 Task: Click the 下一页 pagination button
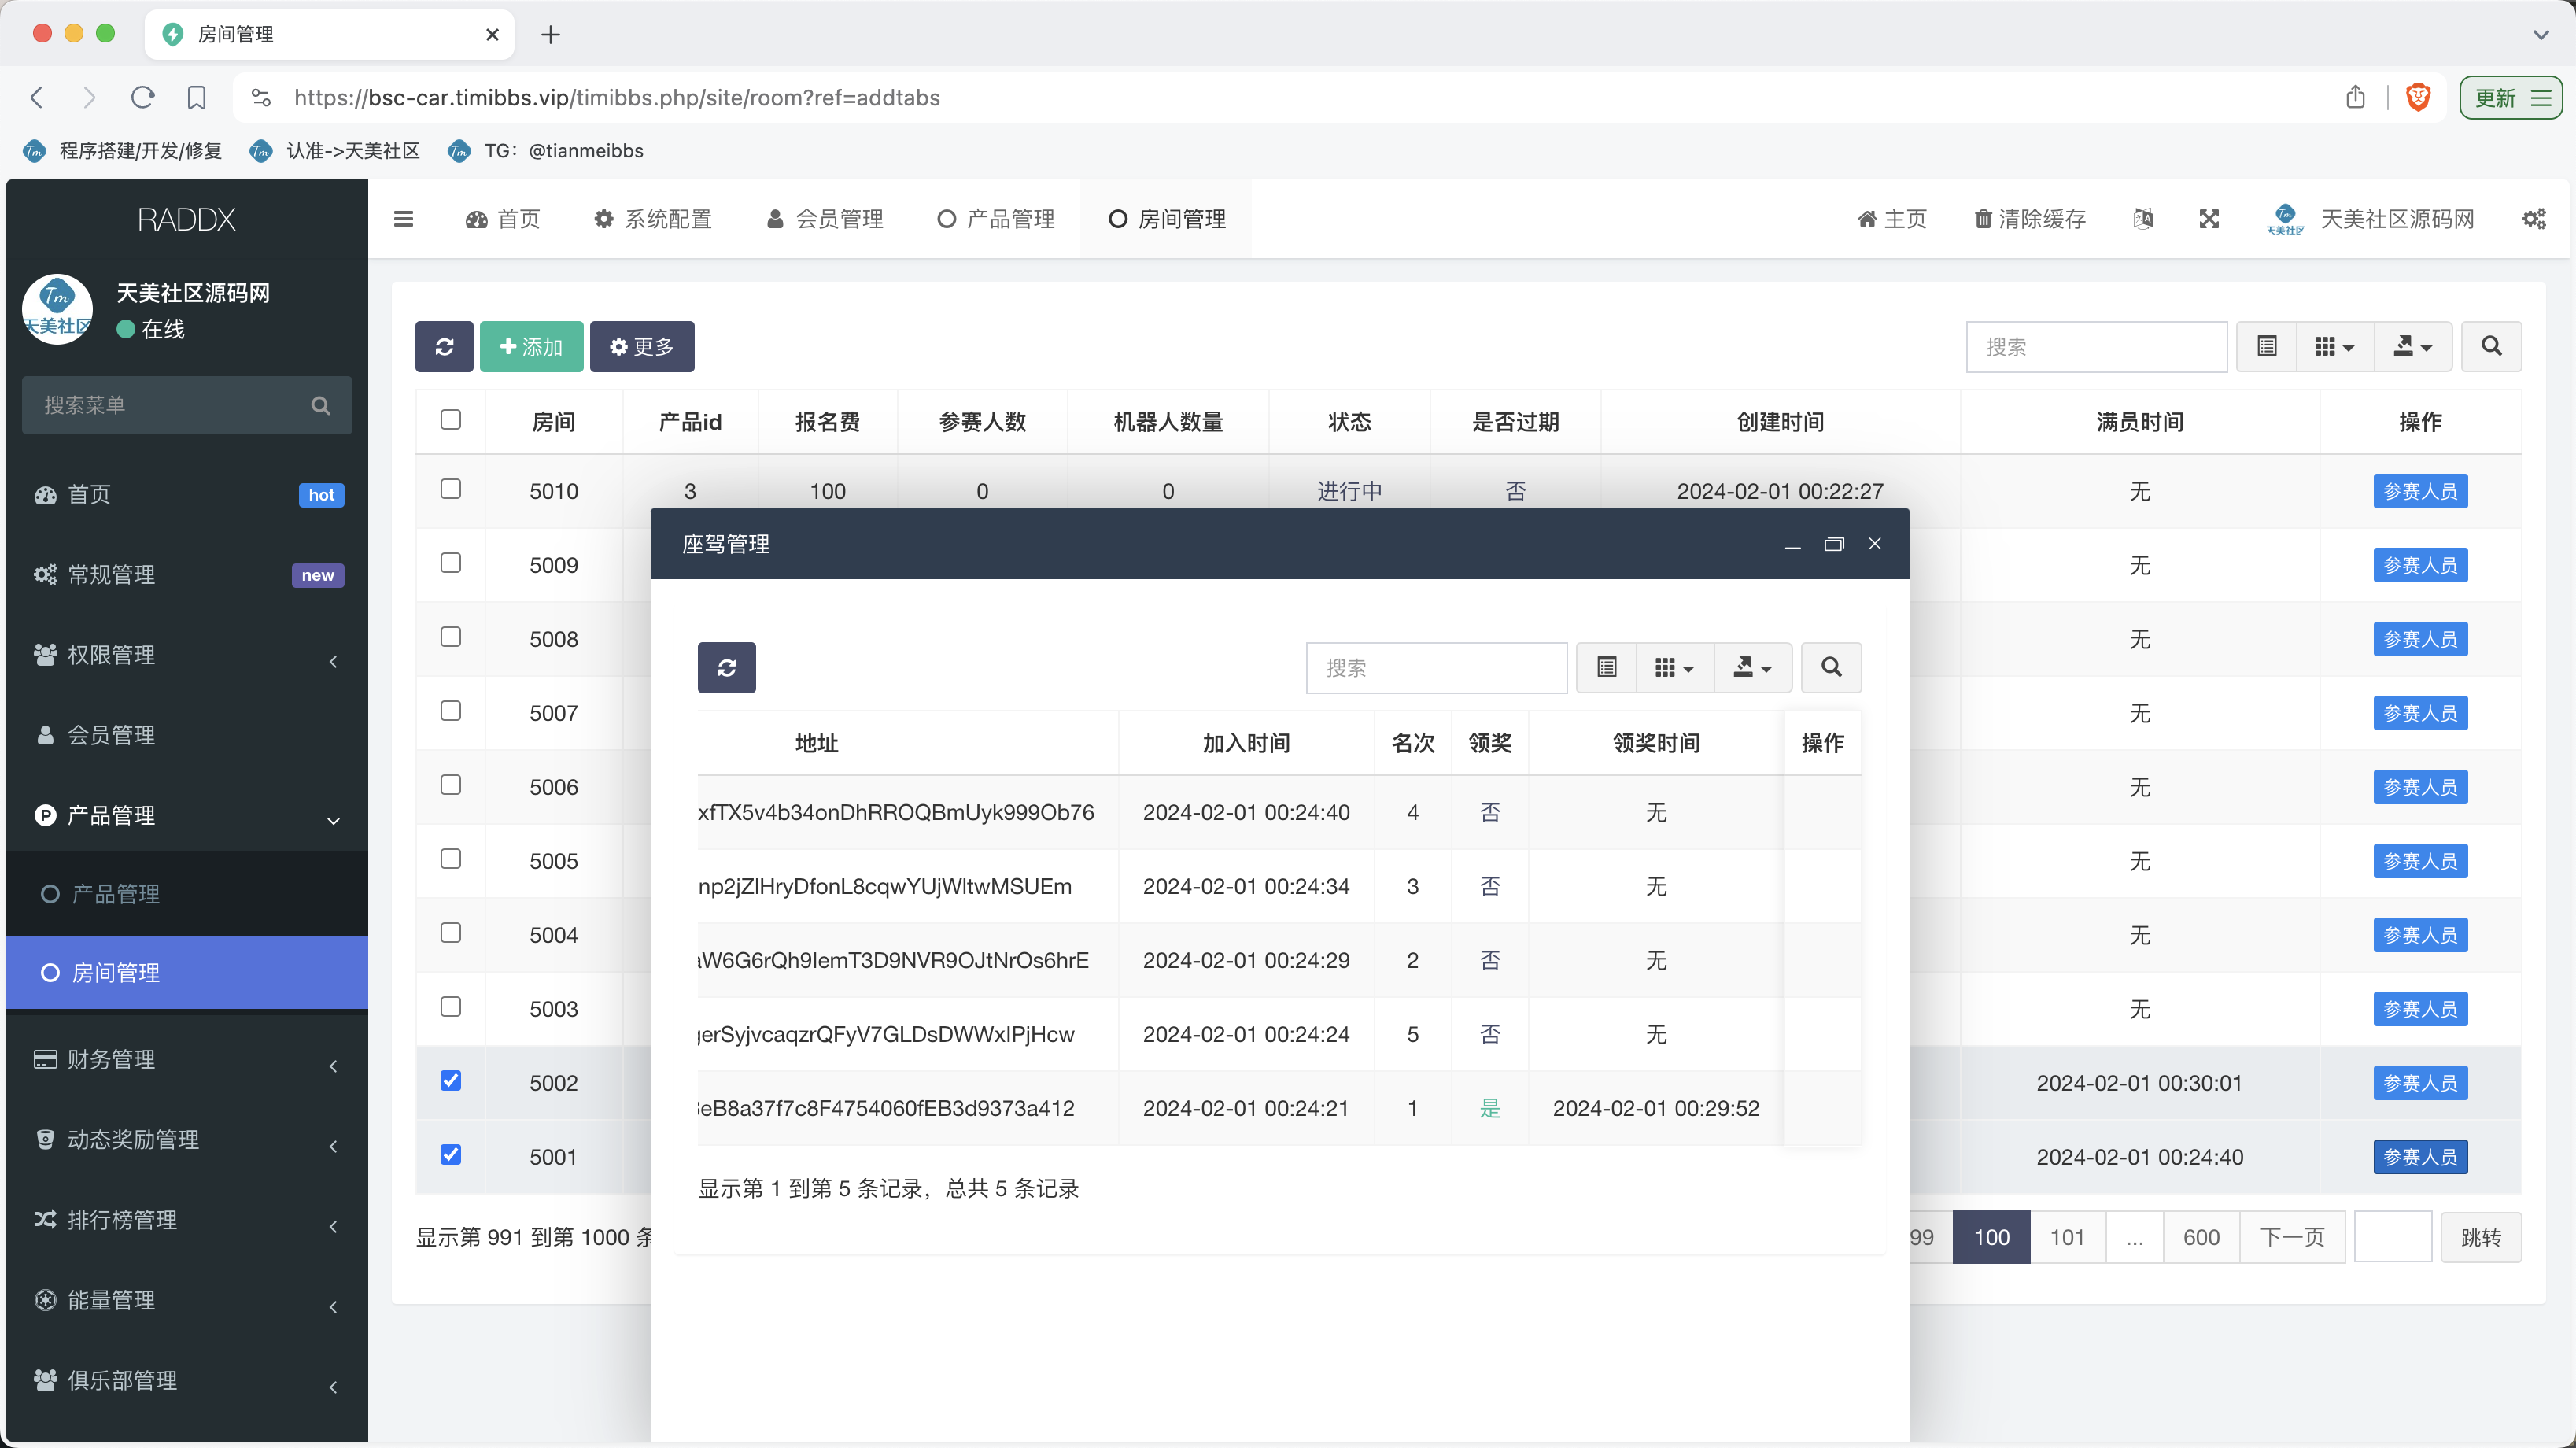(2292, 1238)
